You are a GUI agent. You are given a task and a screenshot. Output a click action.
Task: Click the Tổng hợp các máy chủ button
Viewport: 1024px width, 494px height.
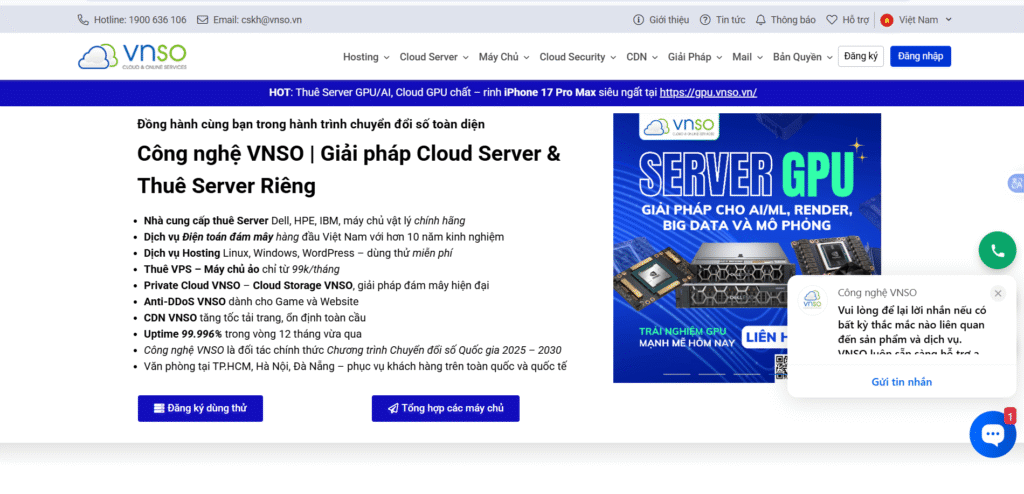(445, 408)
